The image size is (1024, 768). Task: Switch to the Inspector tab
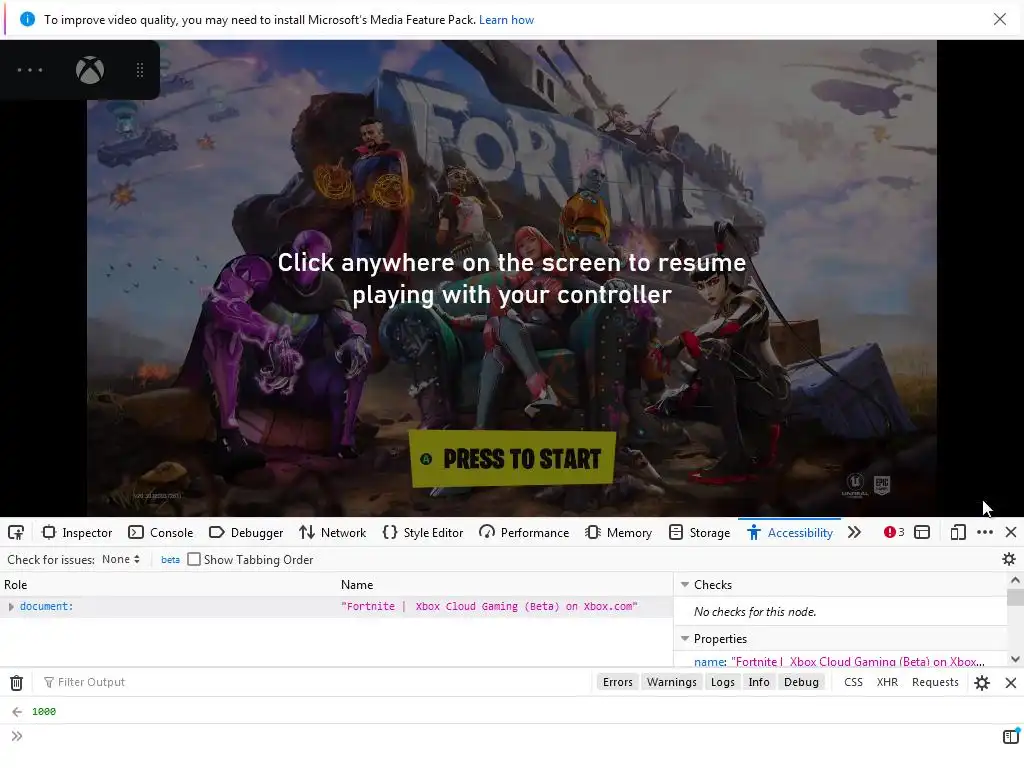point(77,532)
